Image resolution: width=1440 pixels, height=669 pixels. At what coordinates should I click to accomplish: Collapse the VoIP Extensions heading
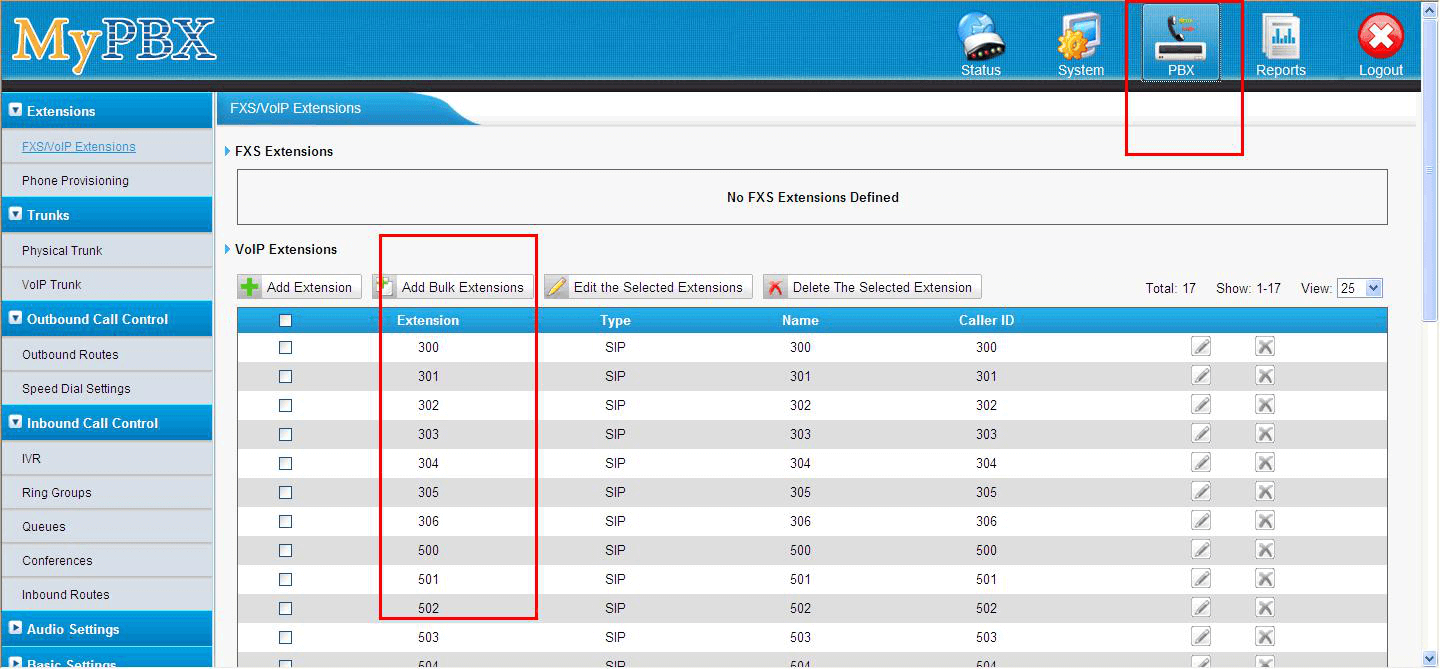[x=281, y=249]
